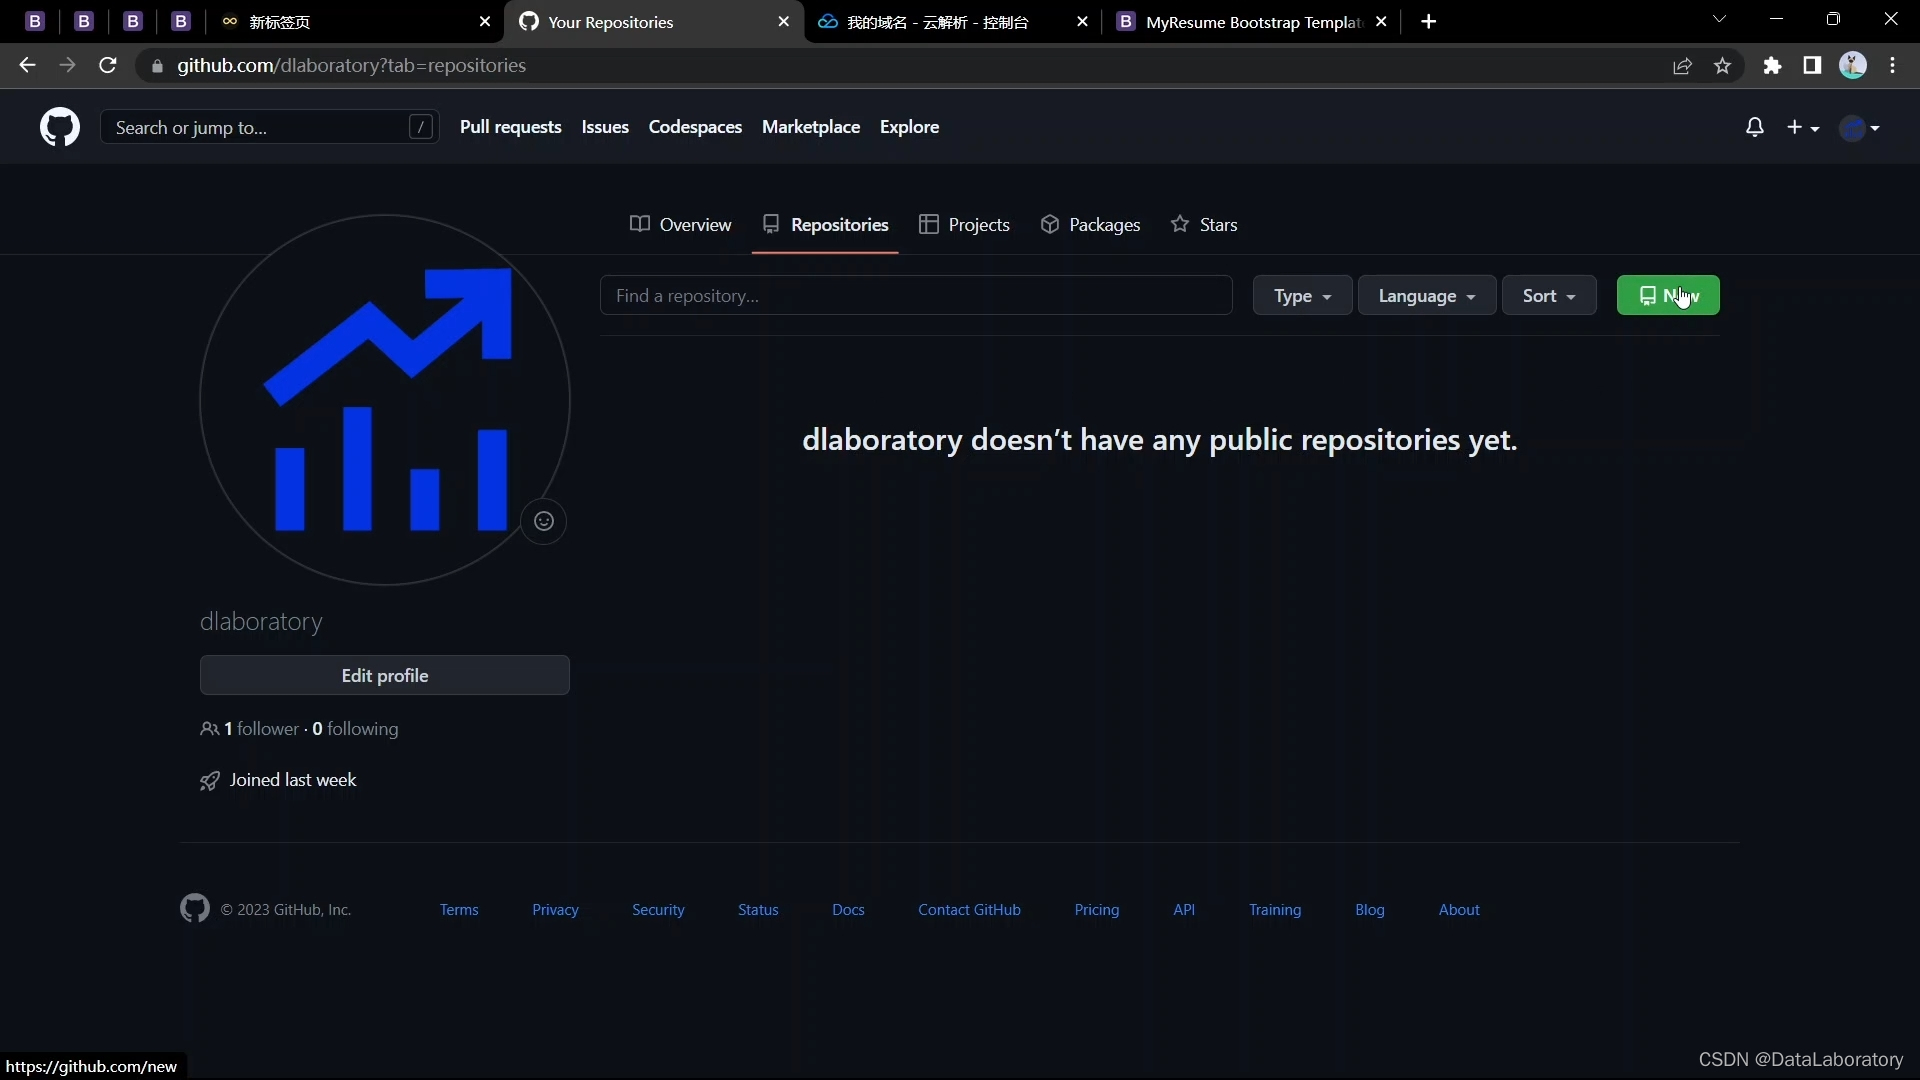Click the Find a repository search box
This screenshot has width=1920, height=1080.
(916, 296)
